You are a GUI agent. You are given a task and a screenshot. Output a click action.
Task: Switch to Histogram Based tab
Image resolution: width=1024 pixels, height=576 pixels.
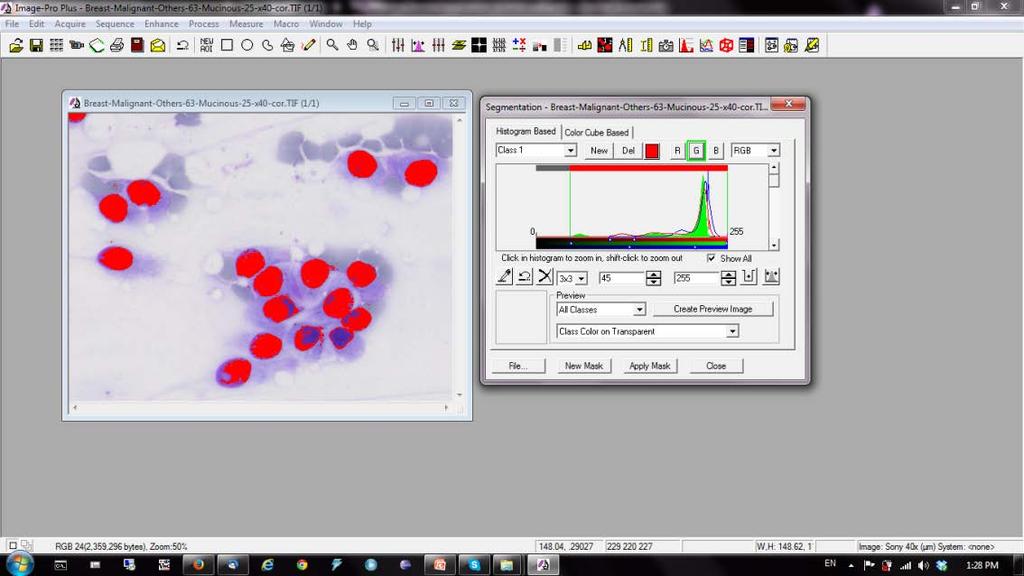pos(526,131)
